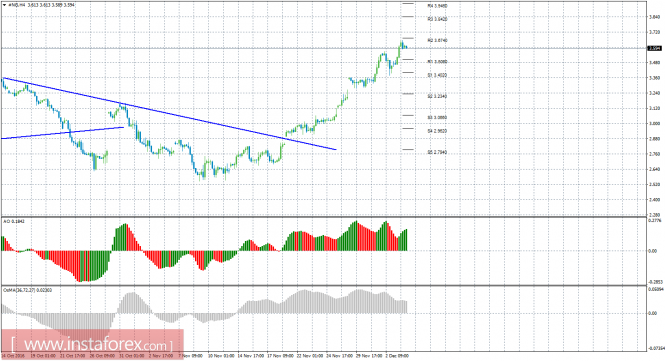Screen dimensions: 665x361
Task: Click the R1 pivot level label
Action: pyautogui.click(x=437, y=62)
